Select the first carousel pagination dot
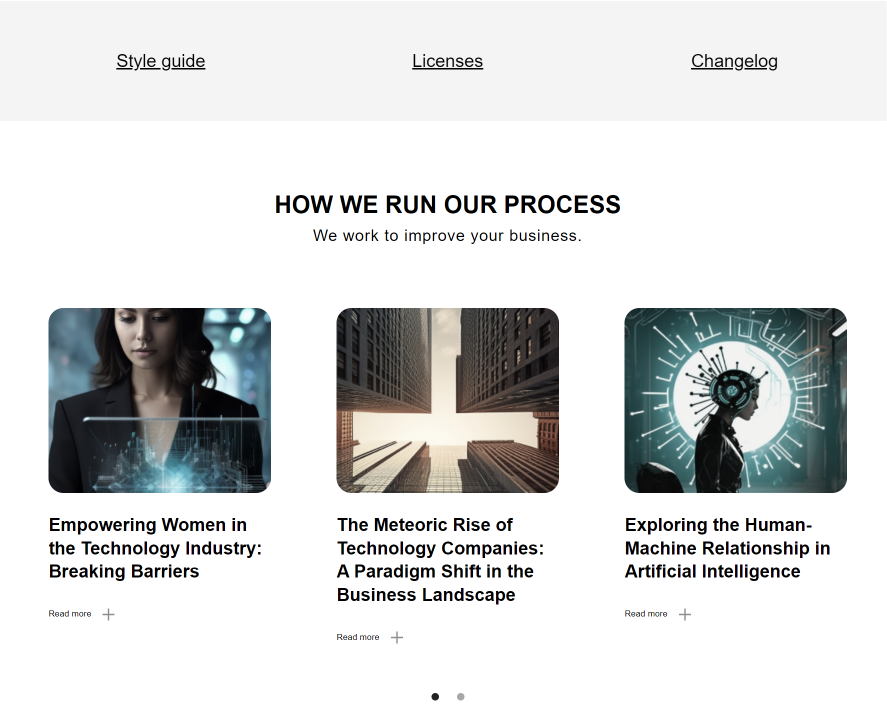Viewport: 887px width, 718px height. (x=435, y=696)
